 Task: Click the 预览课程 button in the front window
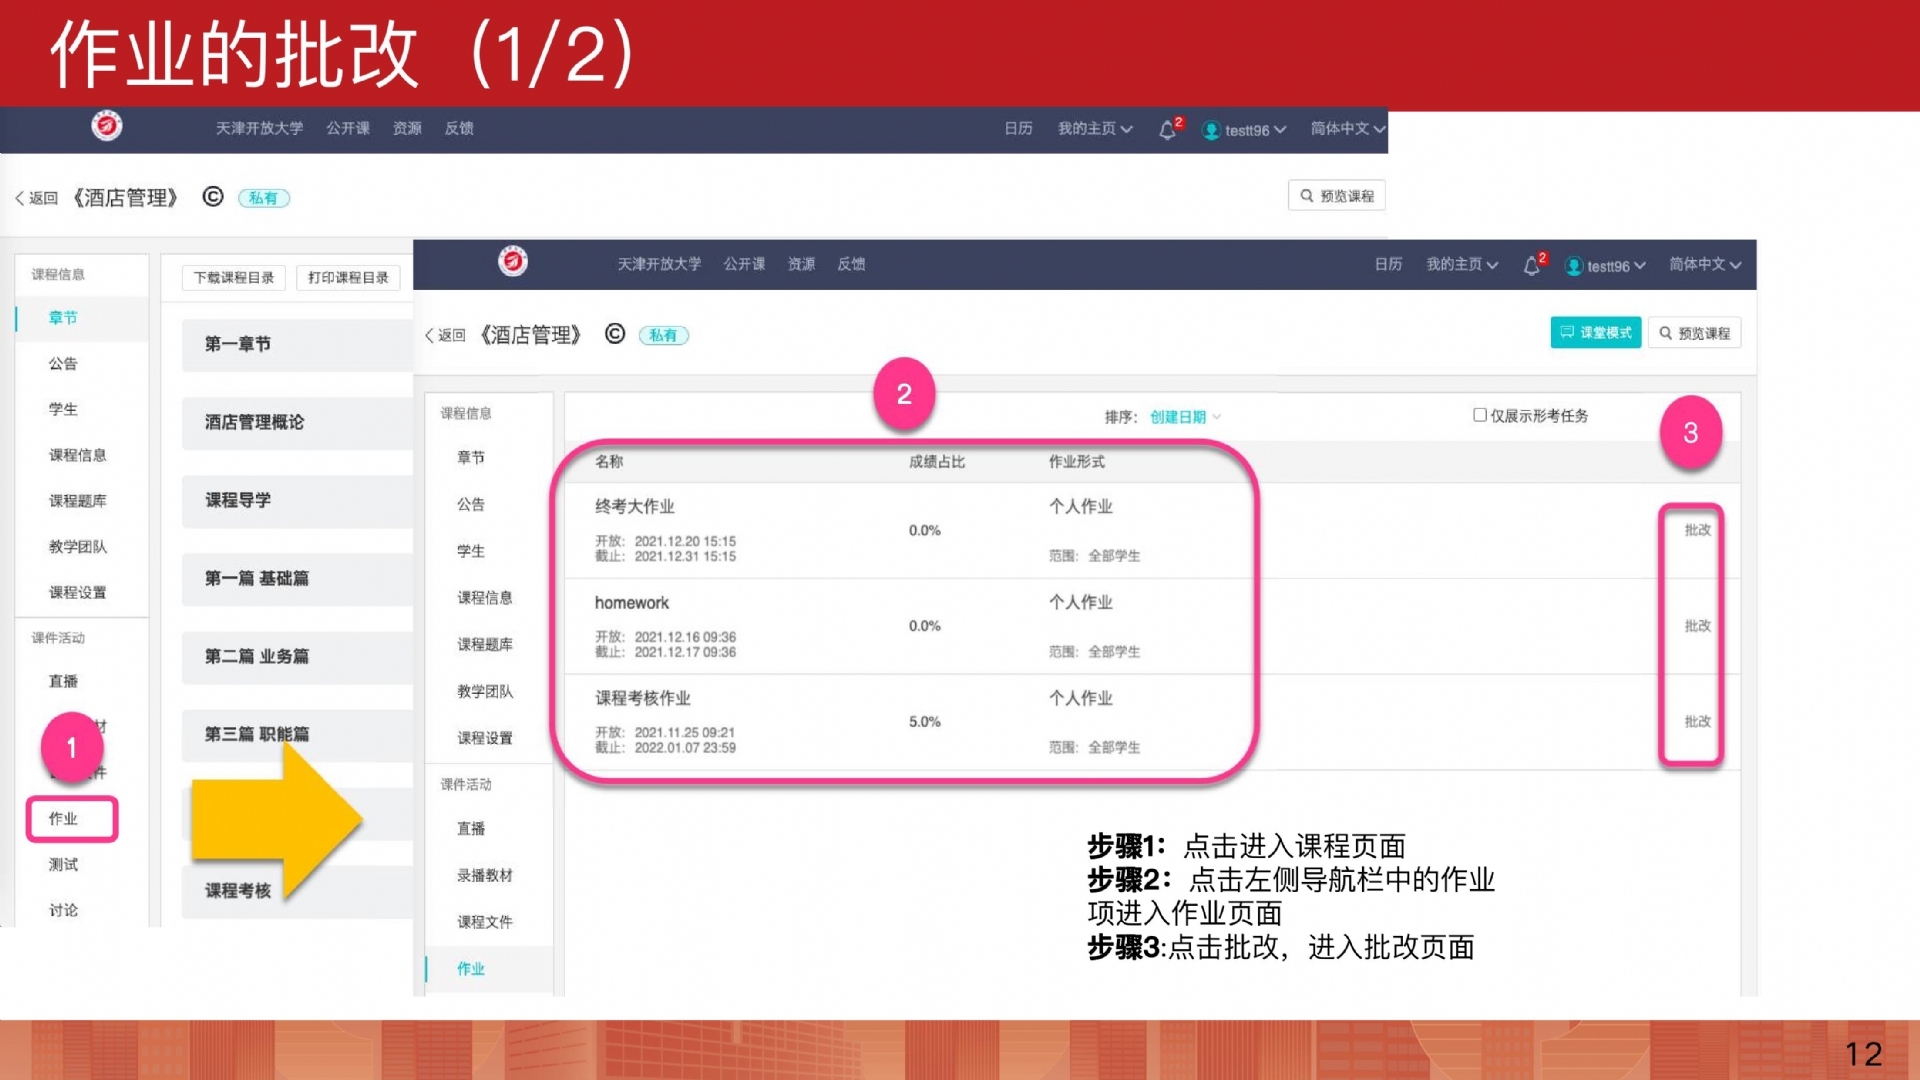point(1695,333)
